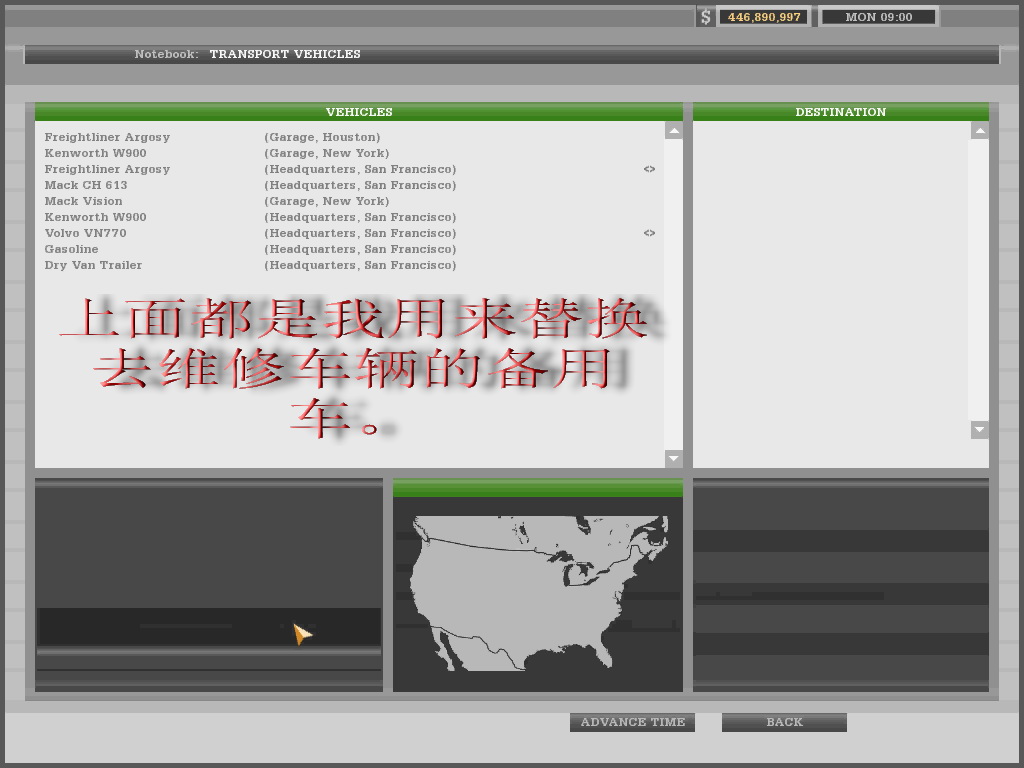Select the Volvo VN770 vehicle row
1024x768 pixels.
click(349, 233)
